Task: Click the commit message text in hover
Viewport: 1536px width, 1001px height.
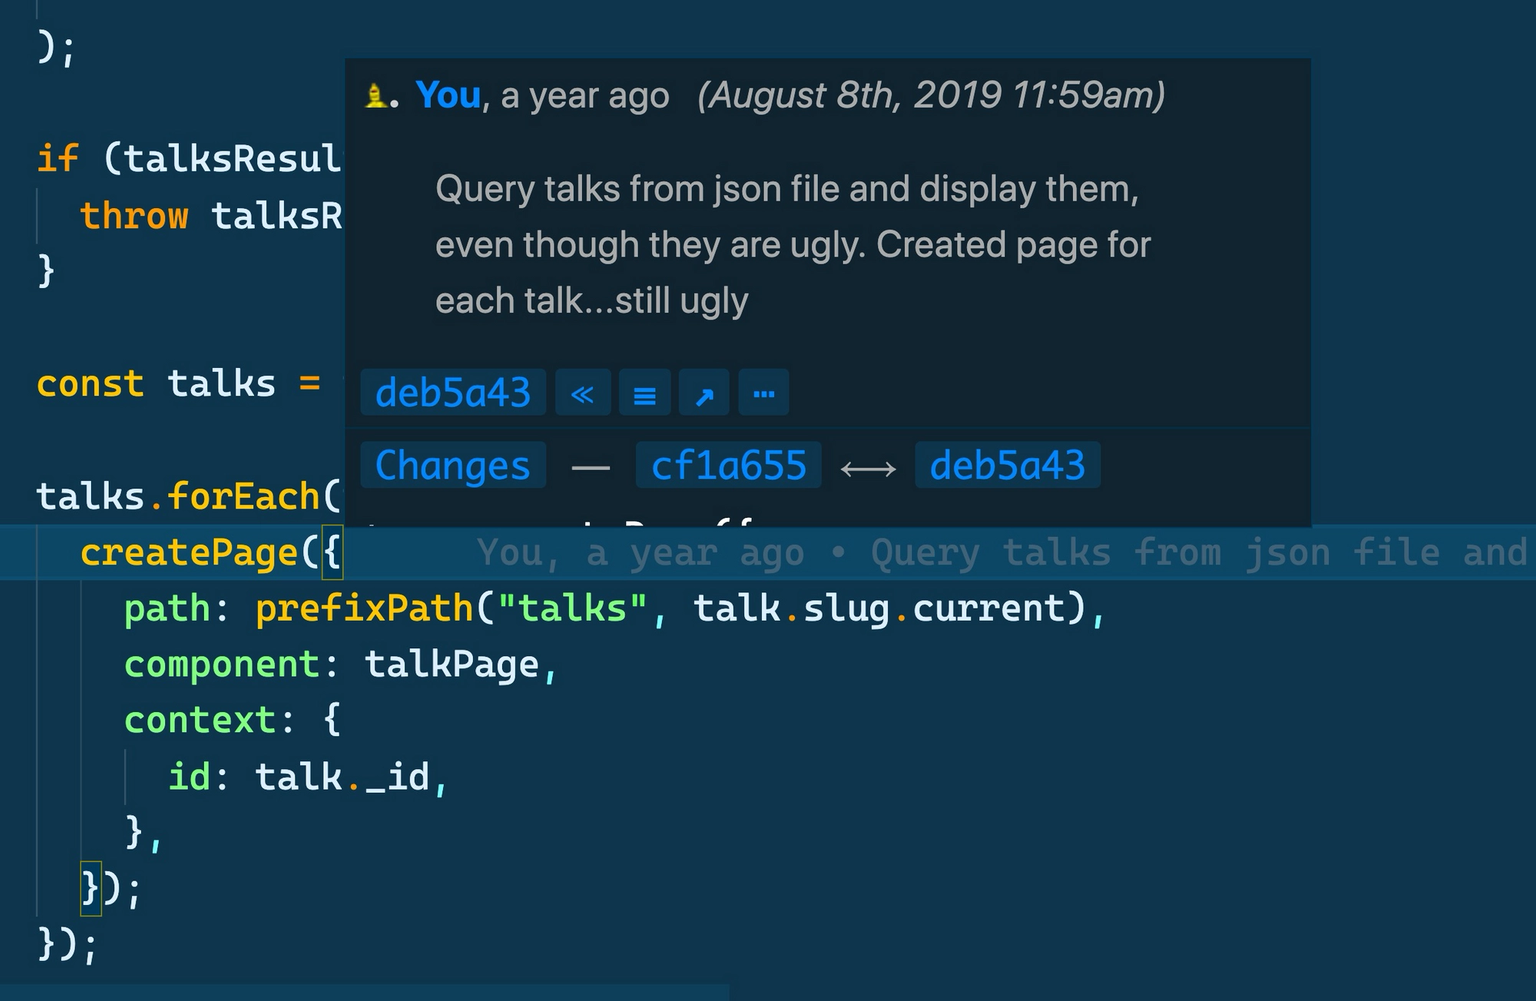Action: point(790,245)
